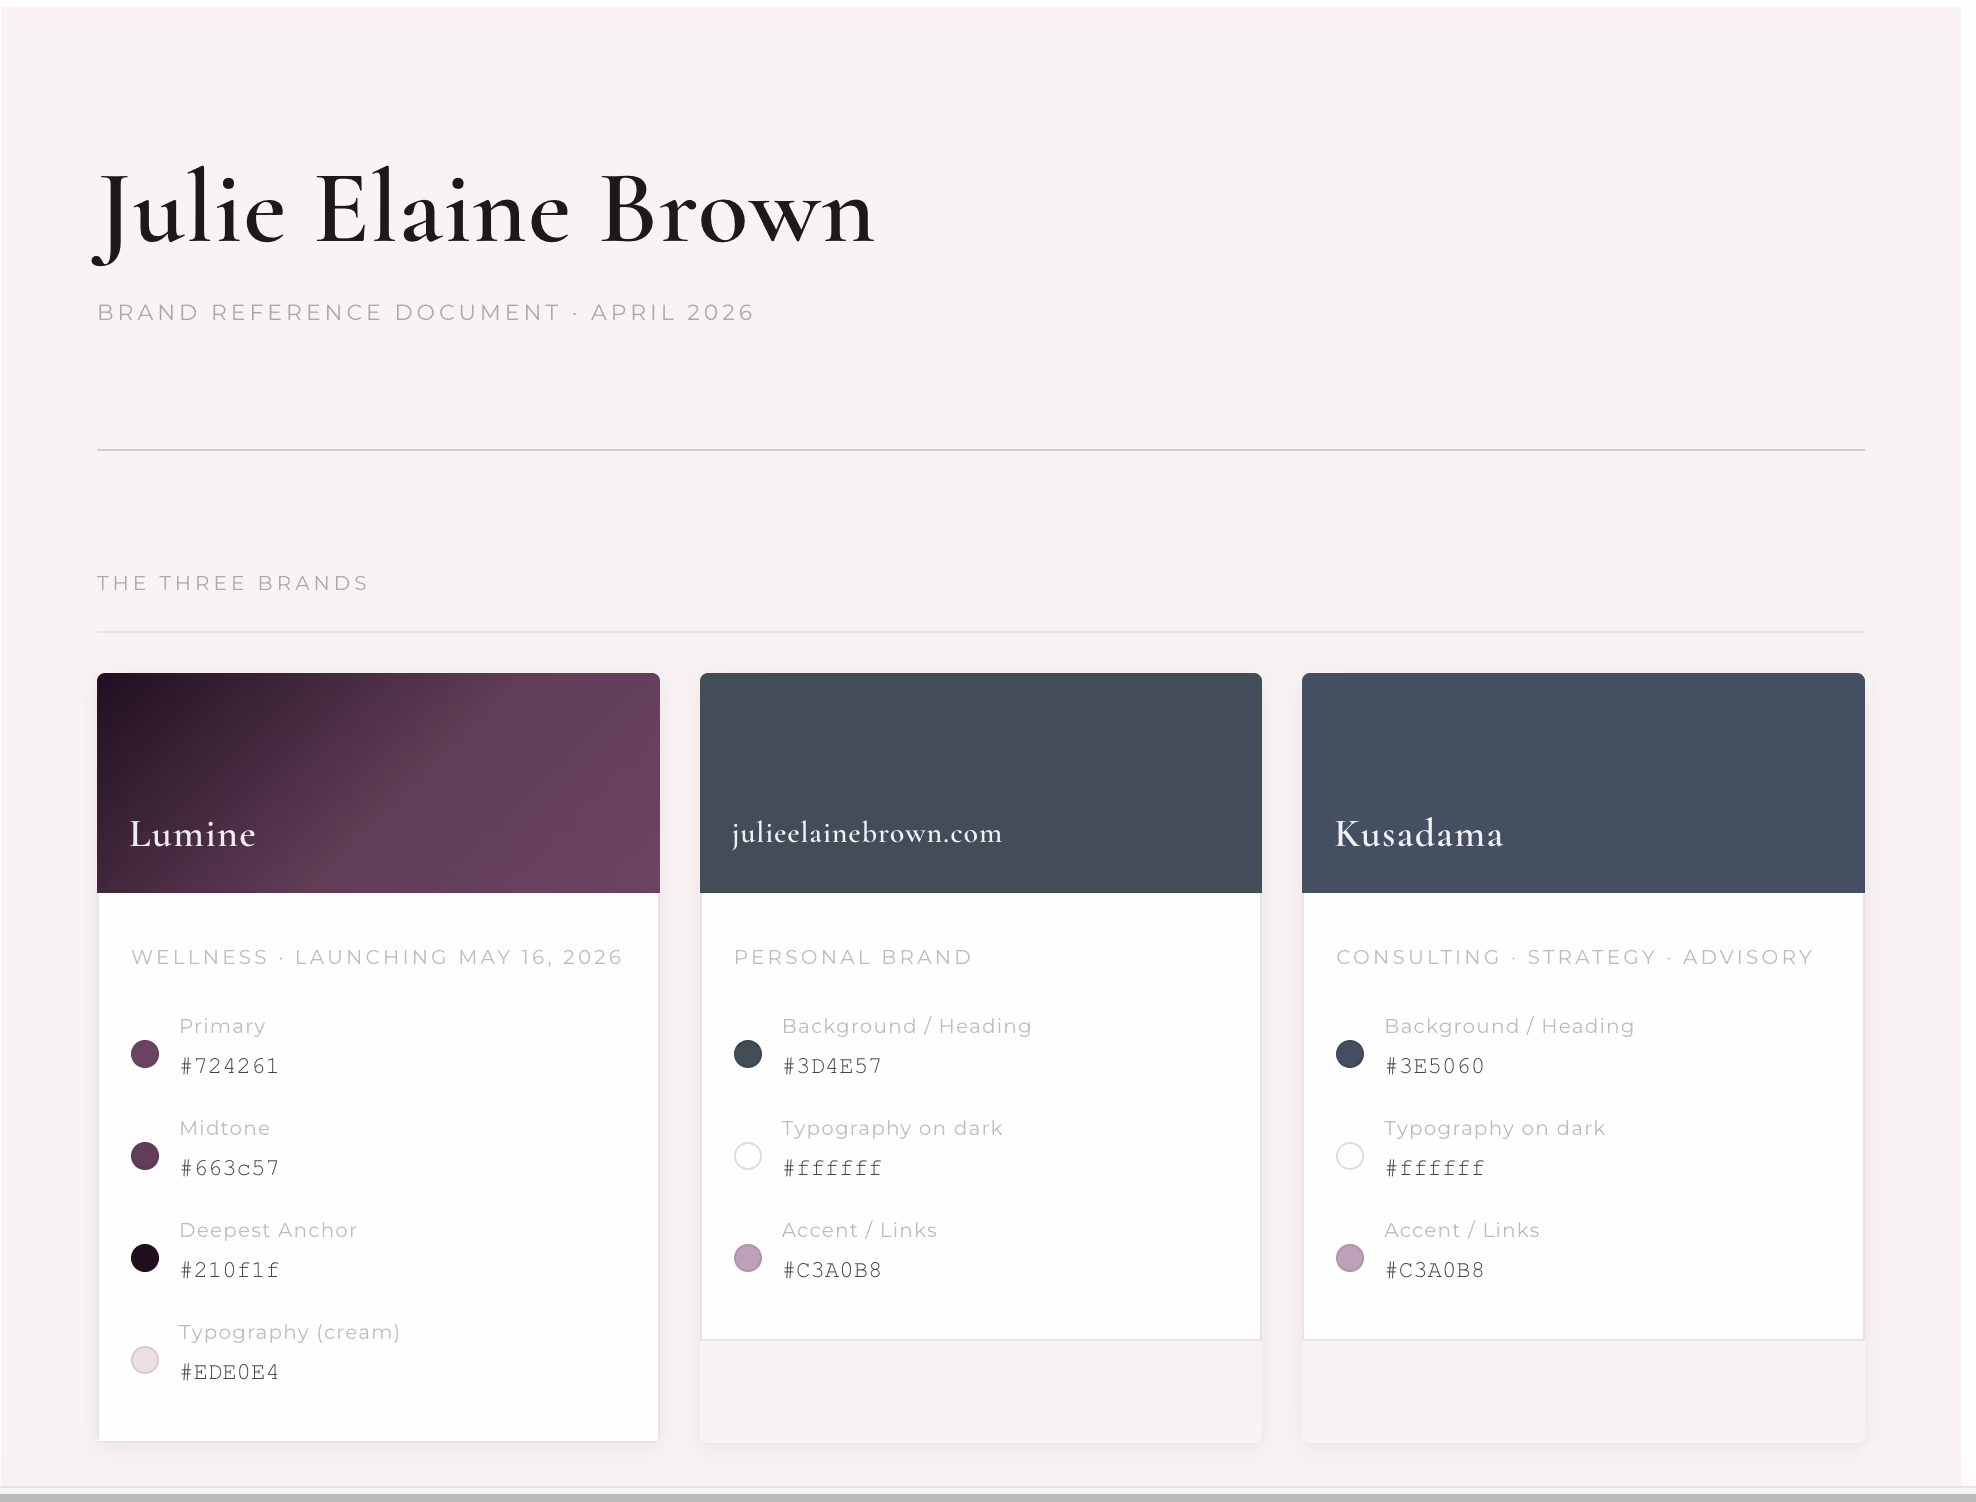Click the Brand Reference Document subtitle
This screenshot has height=1502, width=1976.
click(425, 313)
